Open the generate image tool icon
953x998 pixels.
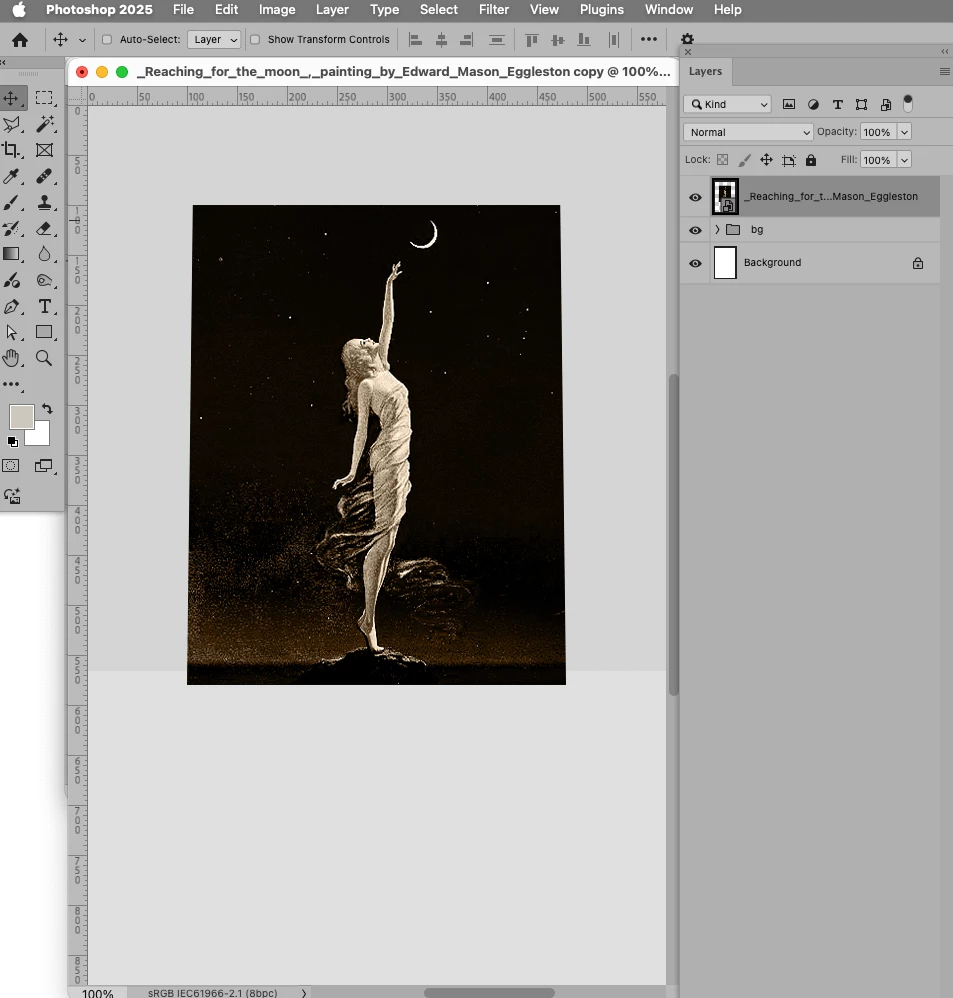12,496
